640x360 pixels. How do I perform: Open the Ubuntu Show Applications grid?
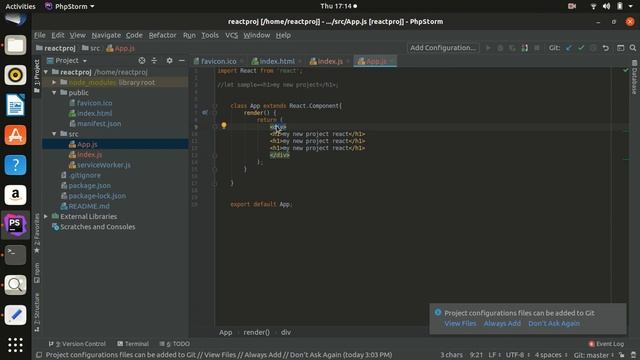click(x=16, y=345)
